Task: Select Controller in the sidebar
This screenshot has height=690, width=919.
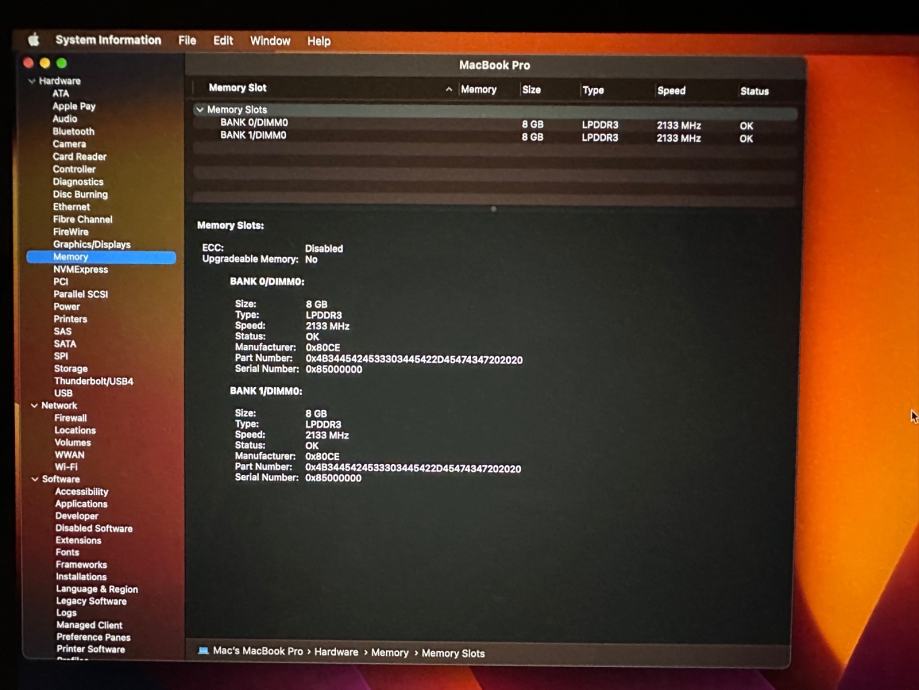Action: 74,169
